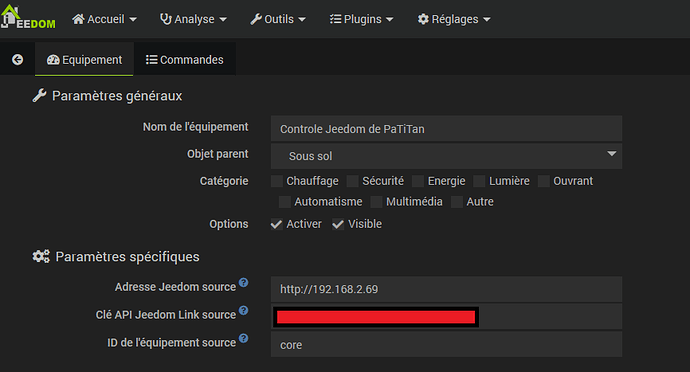Uncheck the Activer checkbox
Screen dimensions: 690x372
(276, 224)
